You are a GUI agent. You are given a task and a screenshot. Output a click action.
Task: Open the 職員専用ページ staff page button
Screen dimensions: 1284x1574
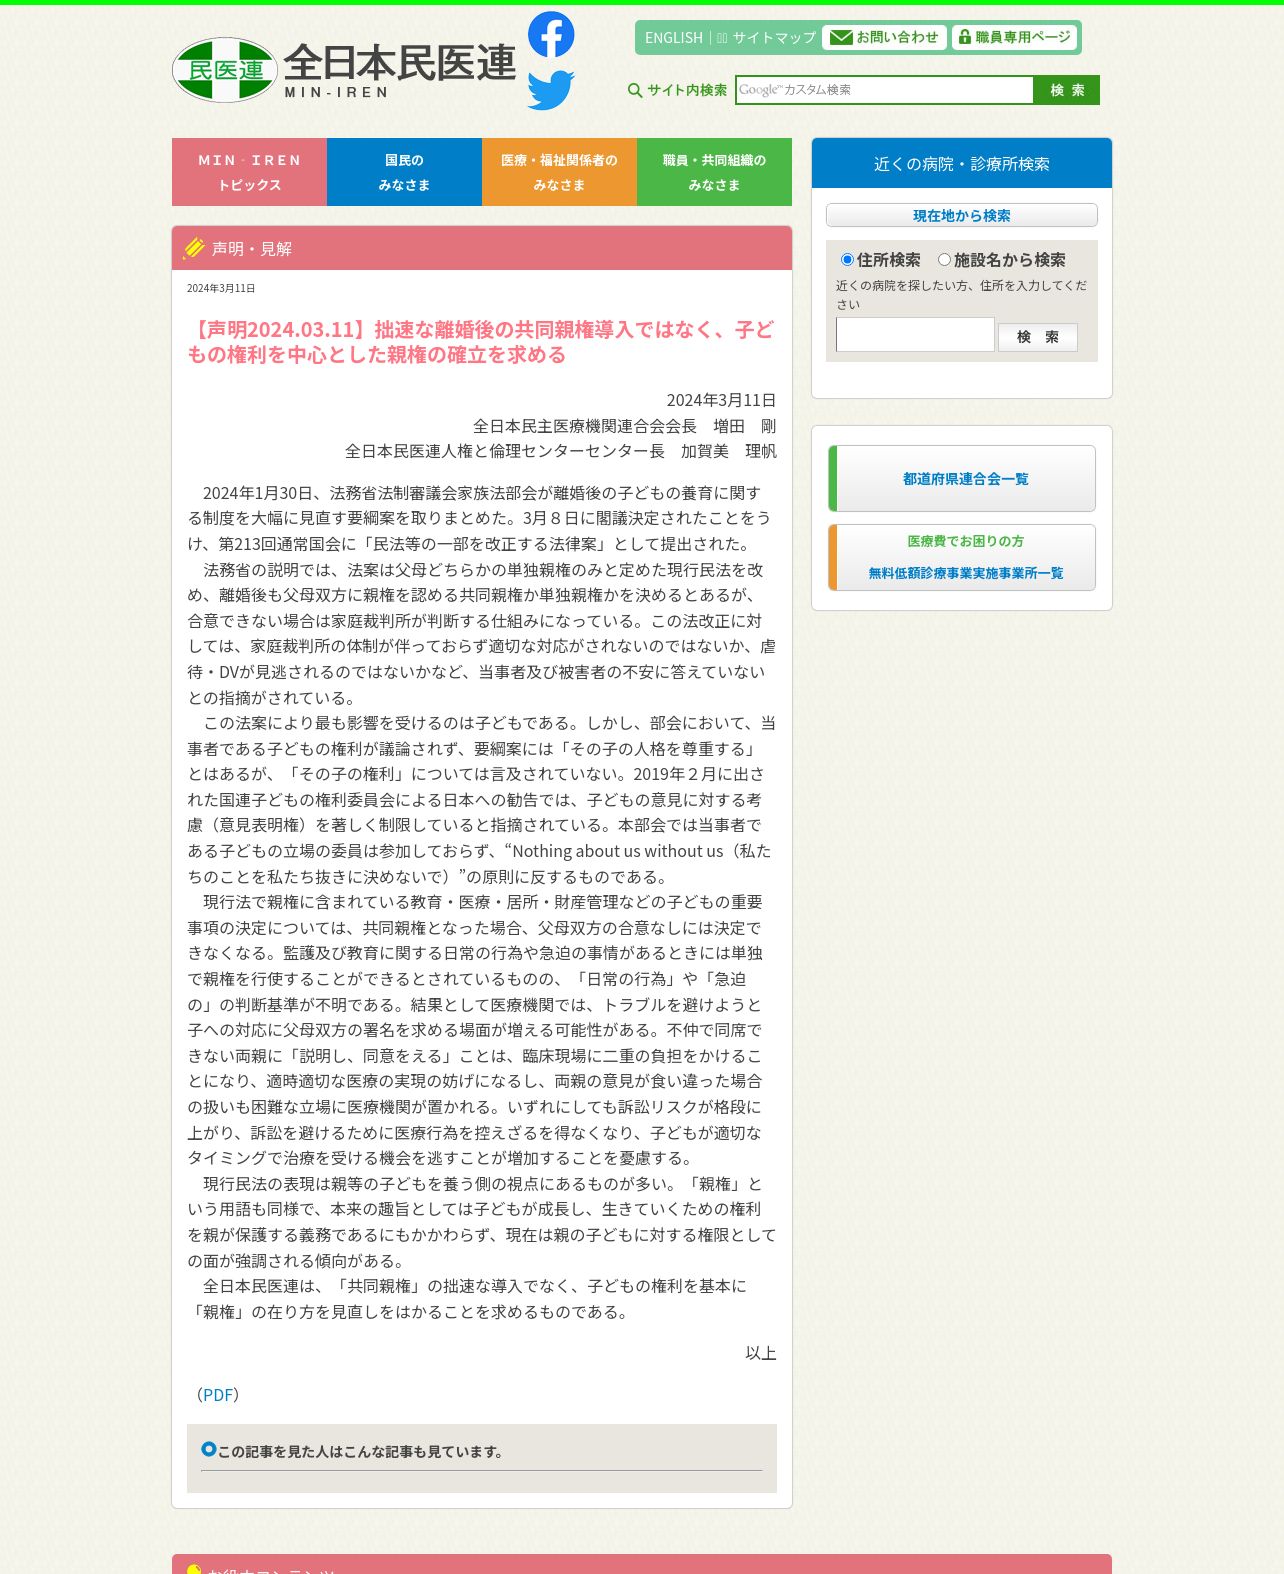[x=1014, y=37]
